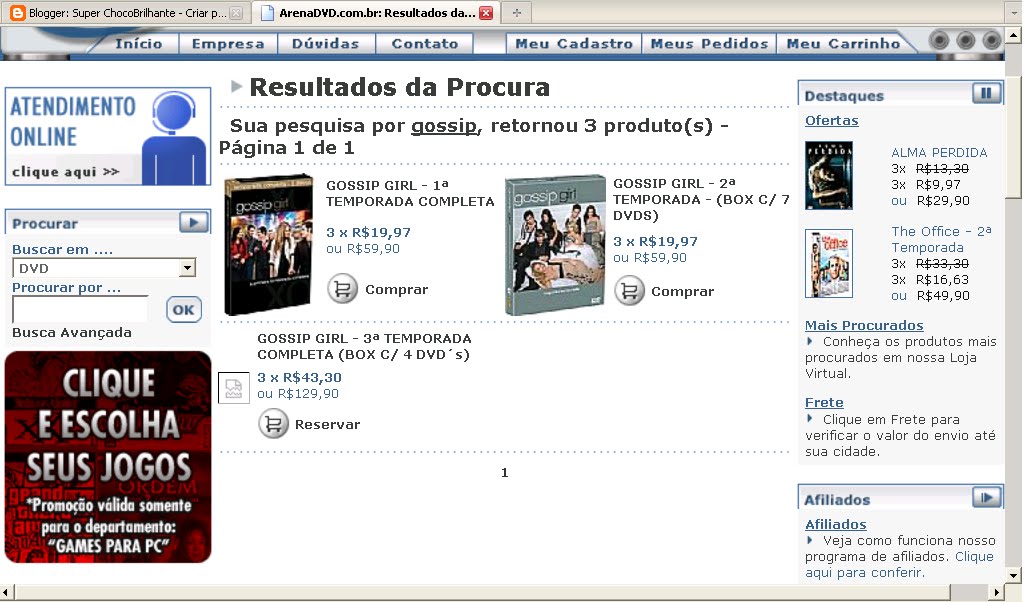
Task: Click the Gossip Girl season 2 cover image
Action: [556, 244]
